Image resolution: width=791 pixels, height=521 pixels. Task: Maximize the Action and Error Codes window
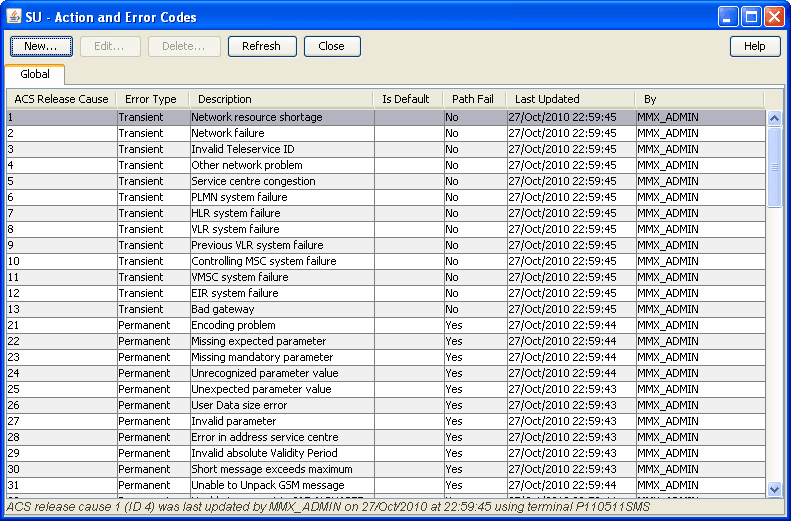point(751,17)
